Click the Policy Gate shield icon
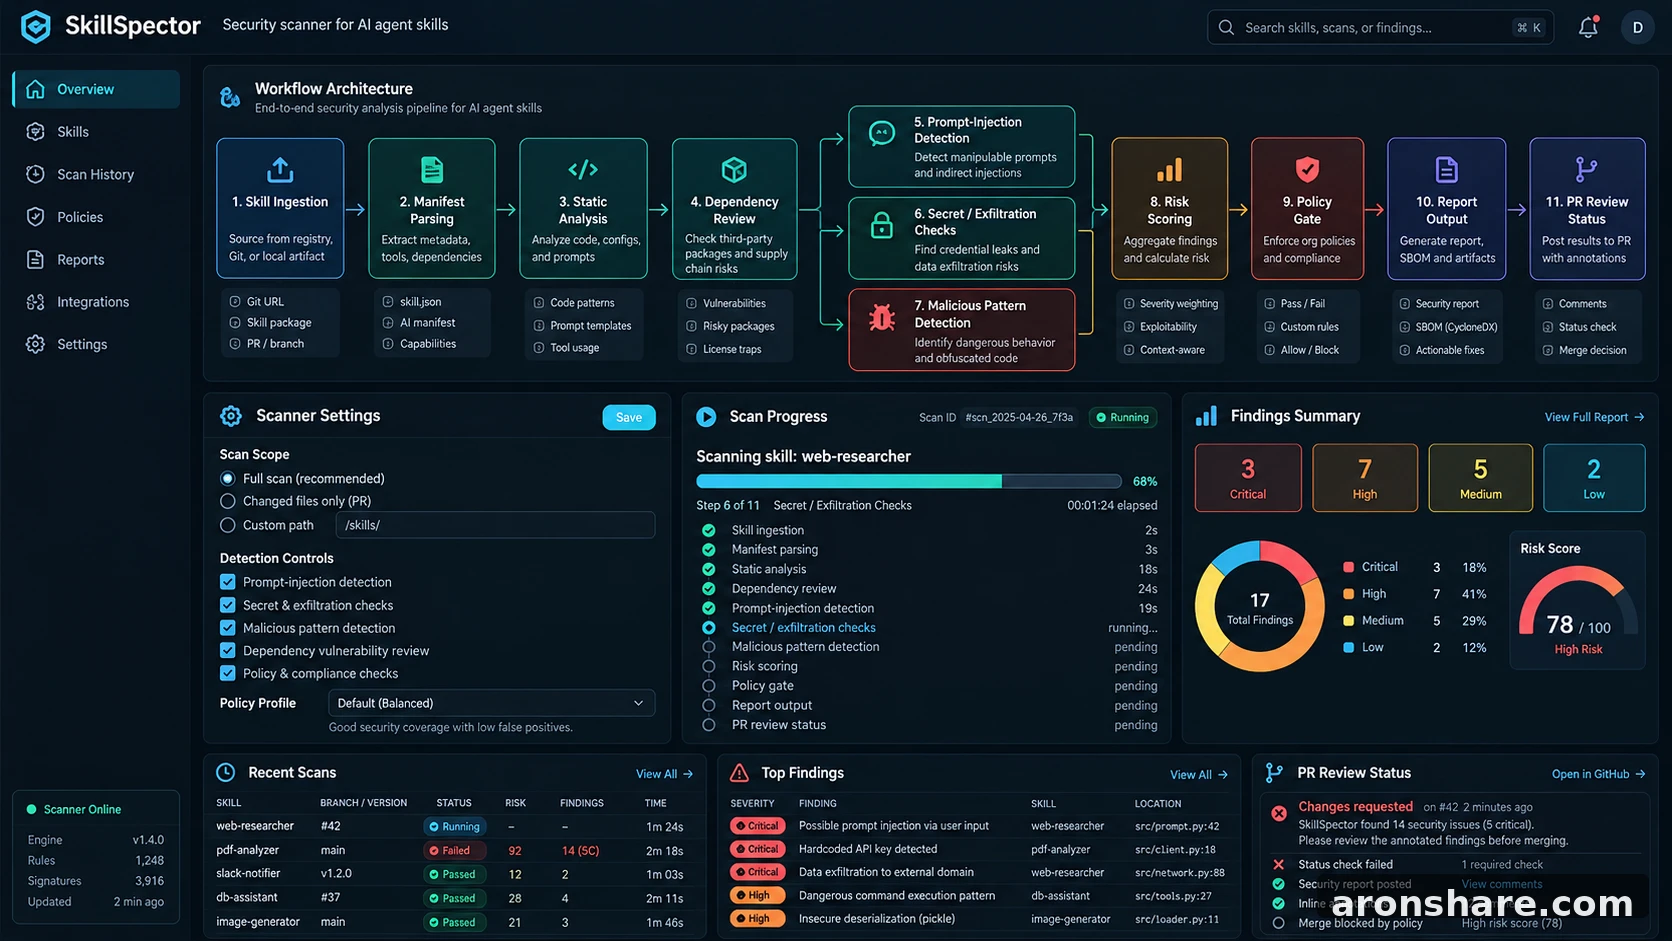The width and height of the screenshot is (1672, 941). [1307, 170]
